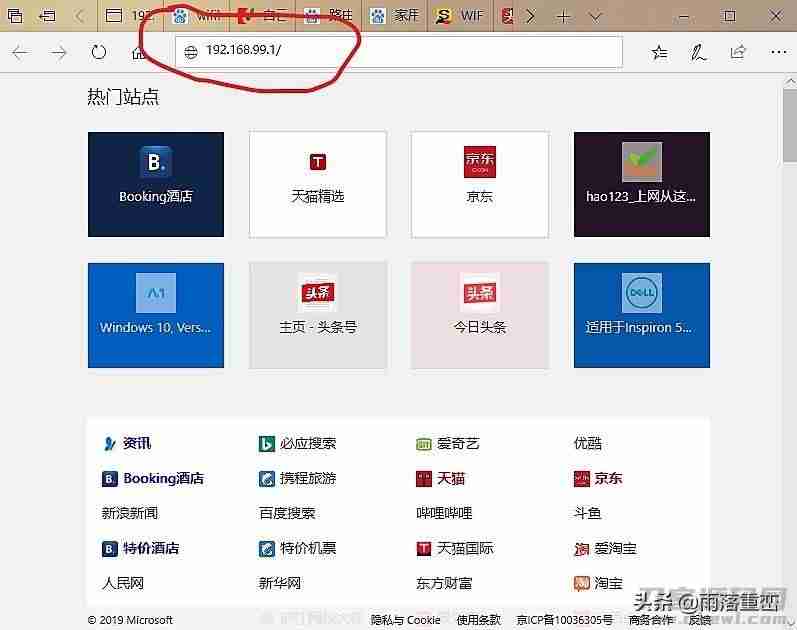Open the 天猫精选 tile
This screenshot has height=630, width=797.
pos(318,185)
